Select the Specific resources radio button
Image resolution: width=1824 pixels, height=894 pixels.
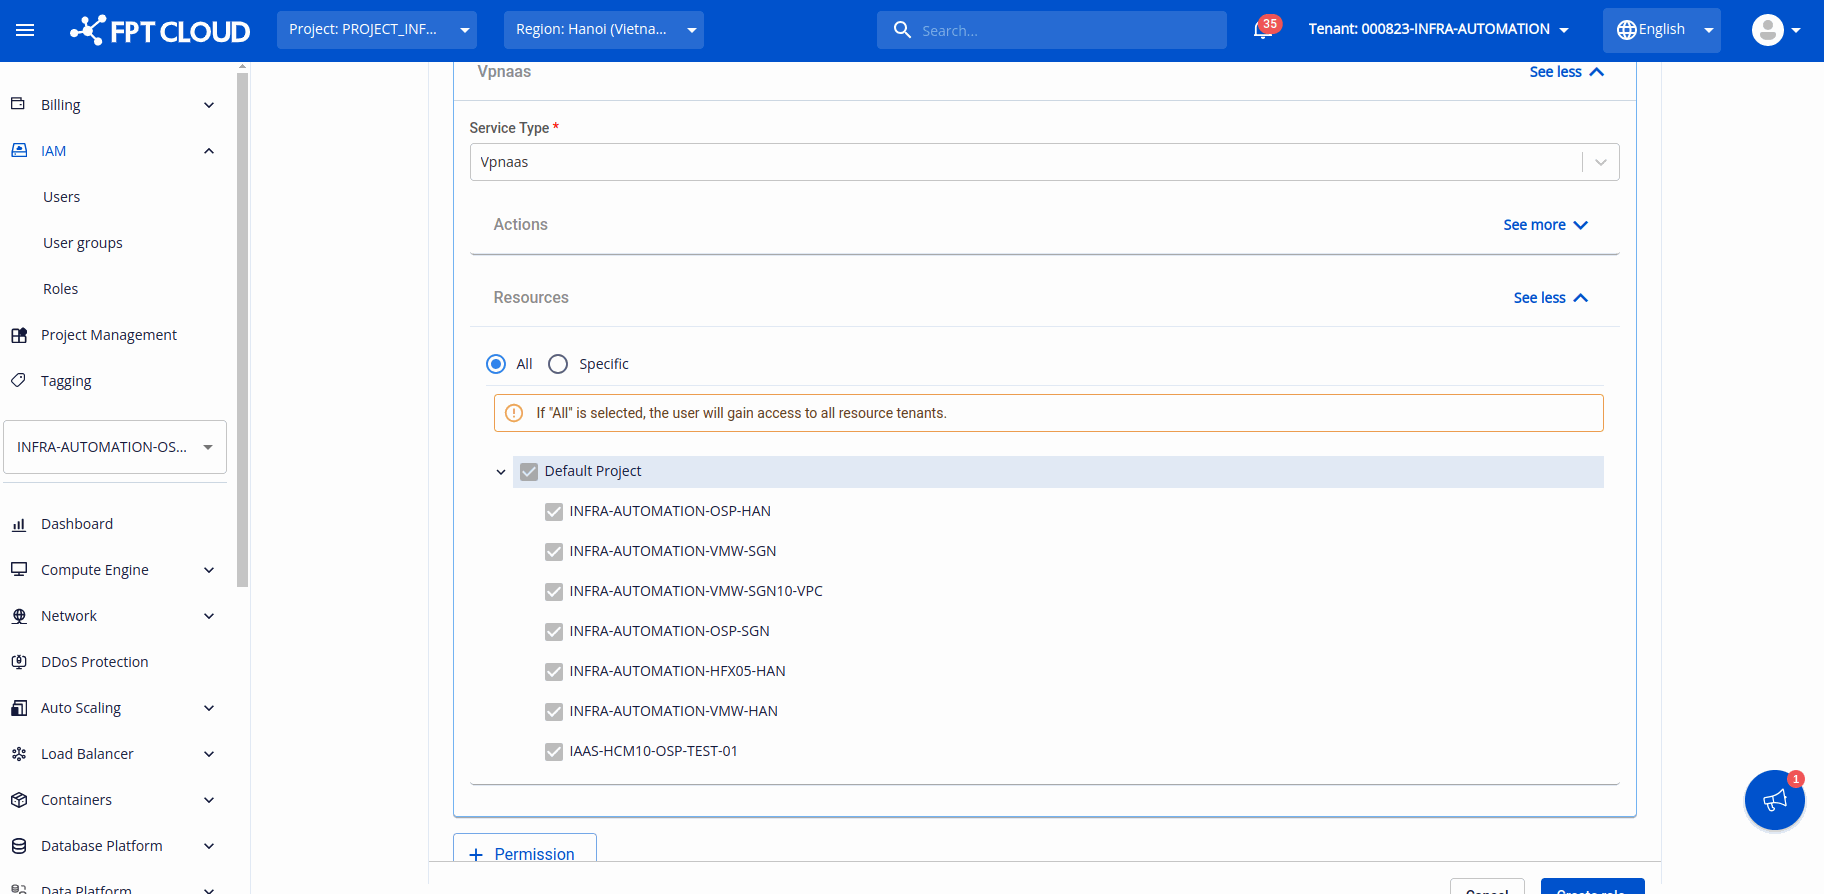(558, 364)
